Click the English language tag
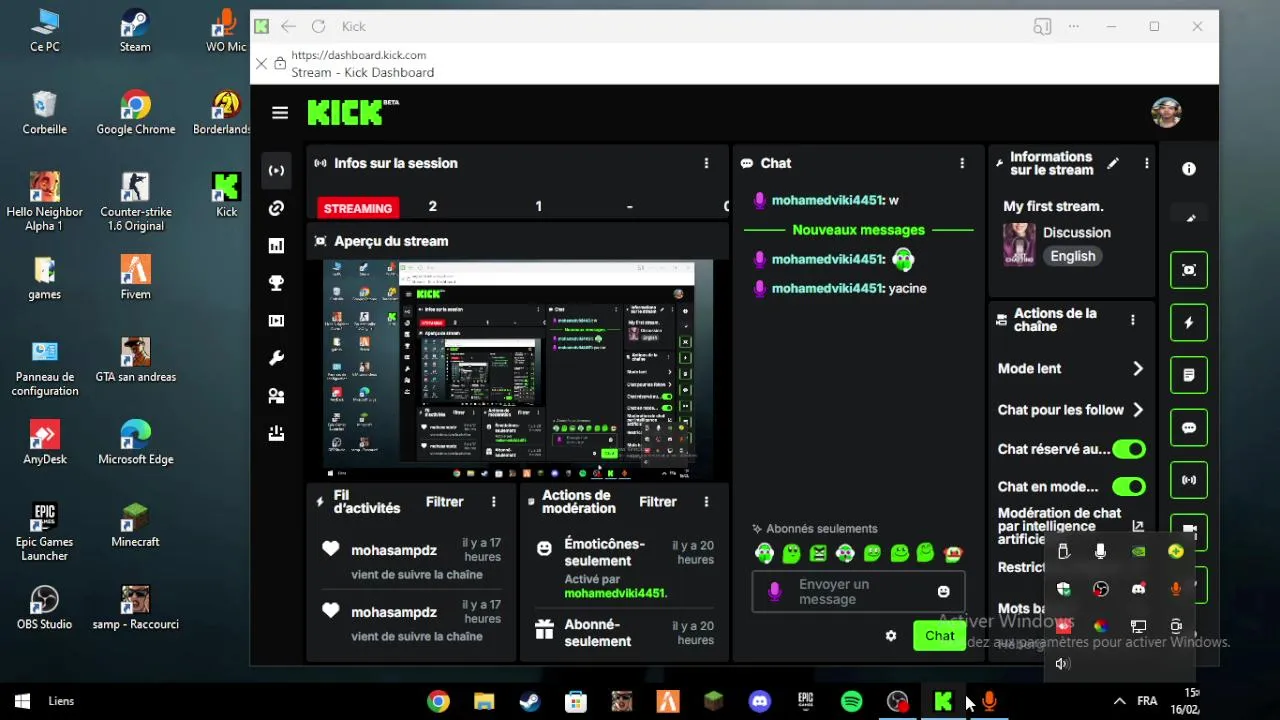Screen dimensions: 1280x720 [x=1073, y=256]
